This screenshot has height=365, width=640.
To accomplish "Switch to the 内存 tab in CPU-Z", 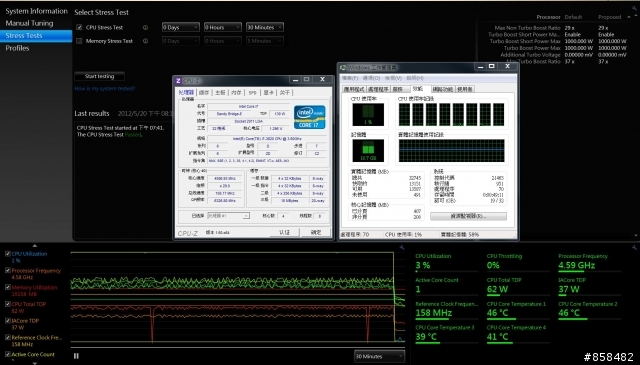I will pyautogui.click(x=236, y=93).
